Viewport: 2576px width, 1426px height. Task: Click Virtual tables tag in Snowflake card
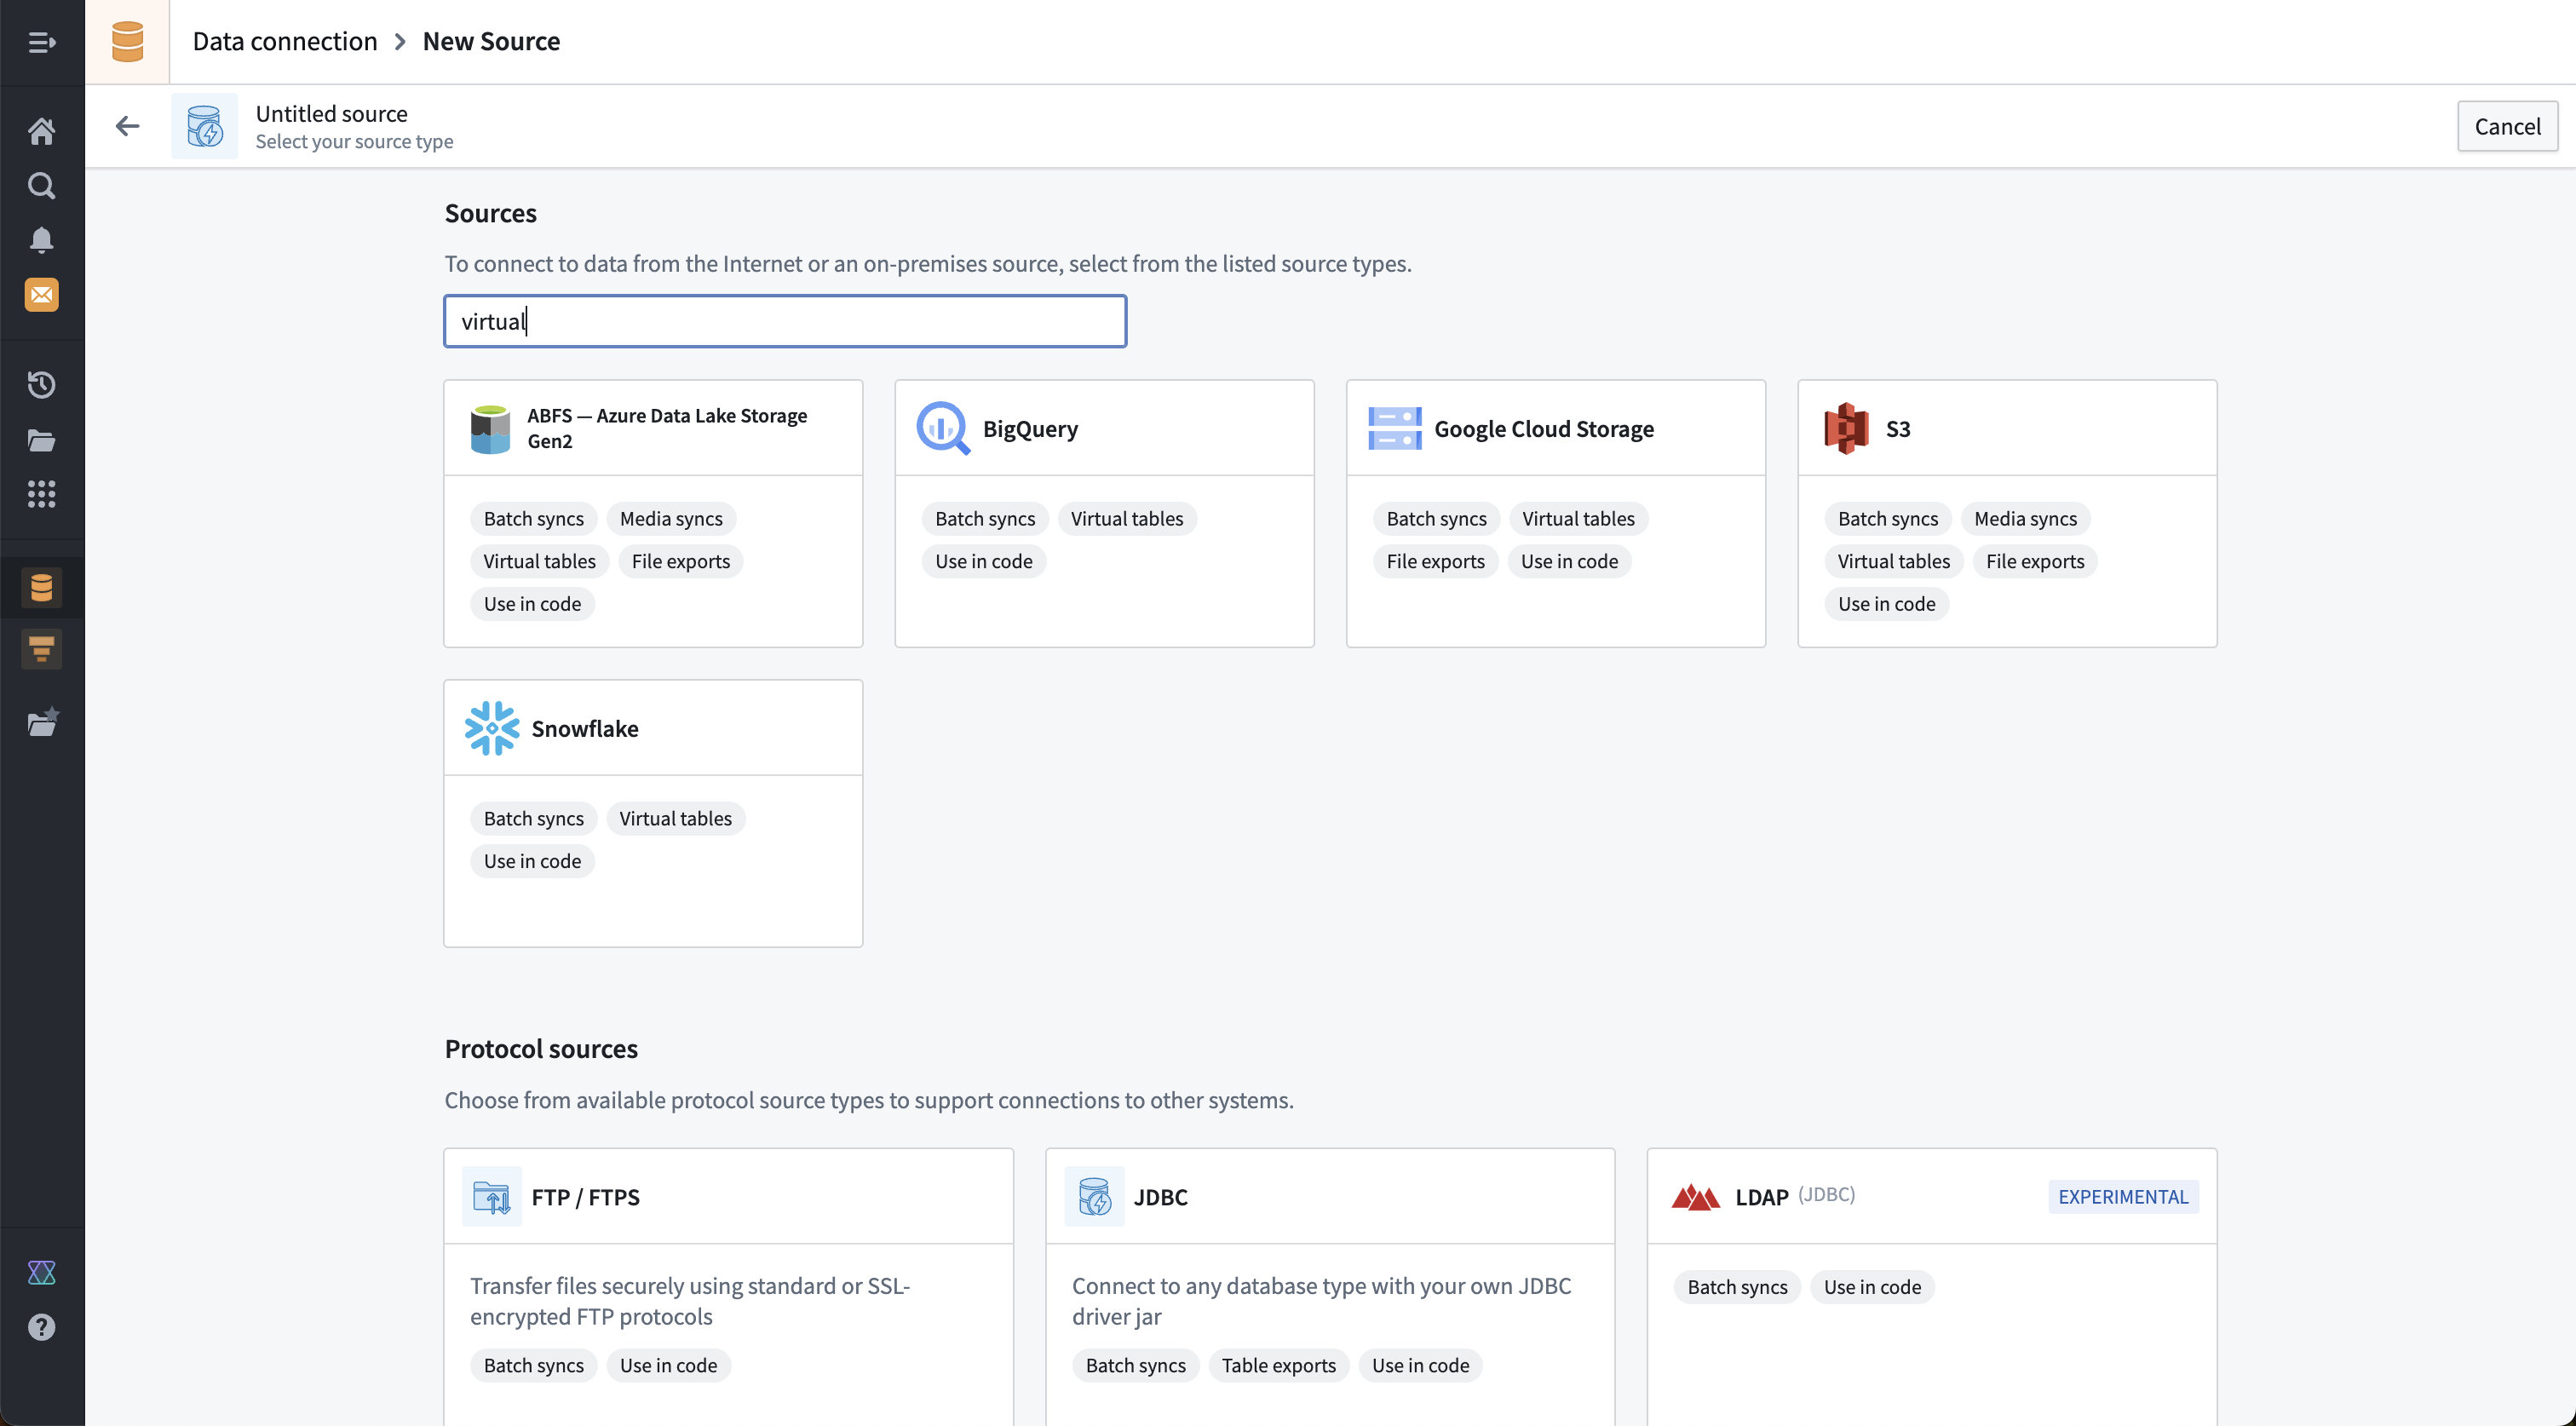675,818
